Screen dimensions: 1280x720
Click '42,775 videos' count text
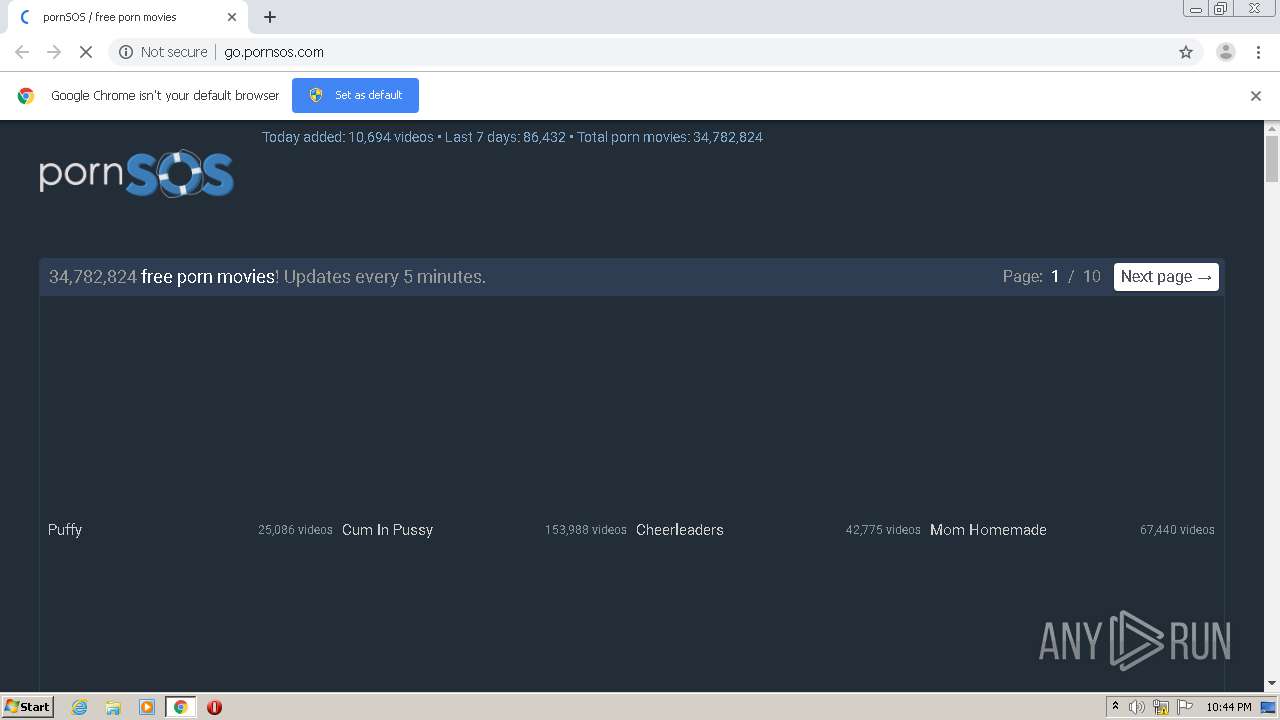(x=883, y=530)
